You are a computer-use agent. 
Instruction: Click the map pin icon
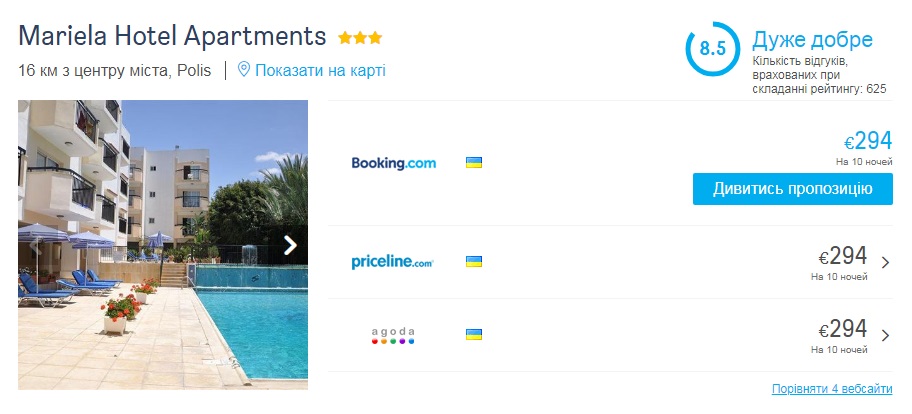click(x=243, y=70)
